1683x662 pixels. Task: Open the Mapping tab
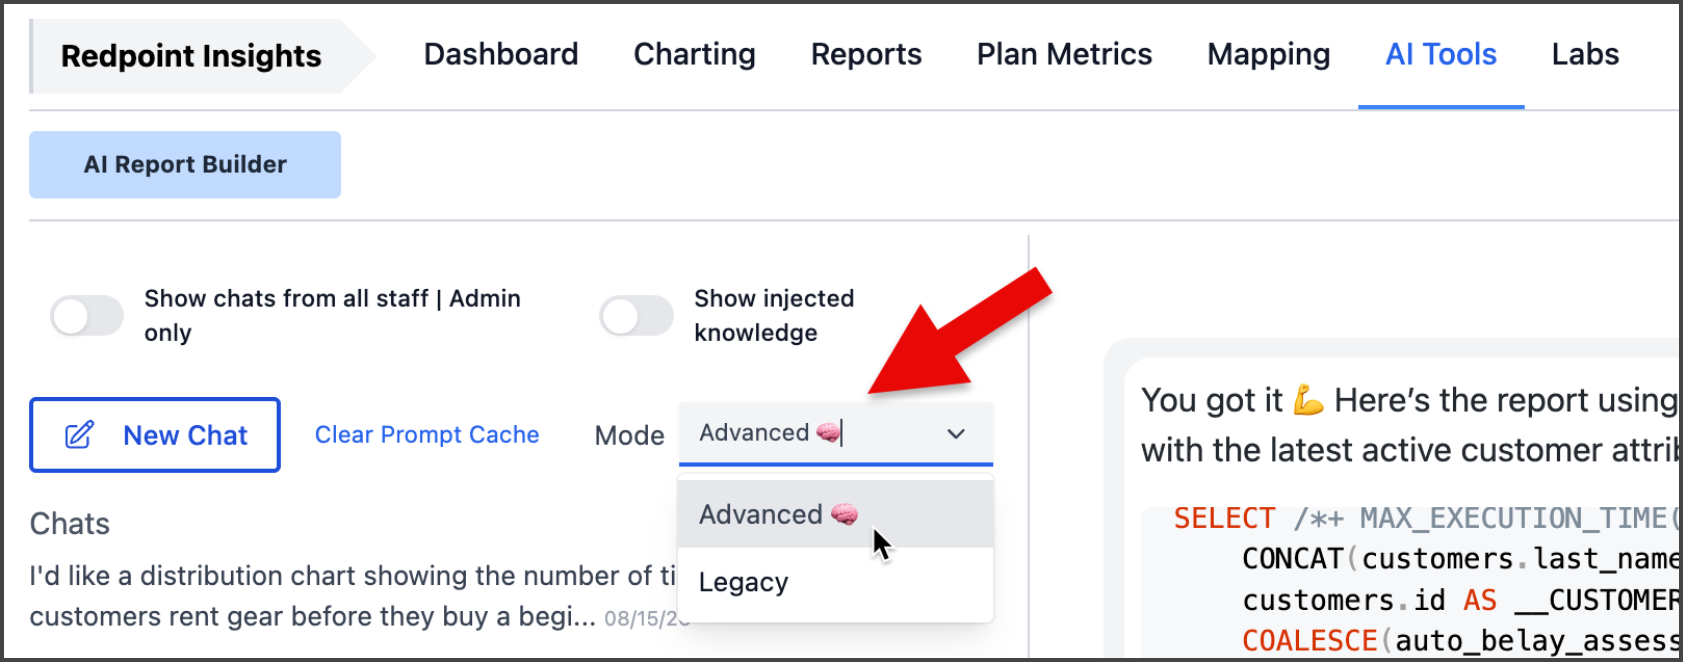(1268, 54)
